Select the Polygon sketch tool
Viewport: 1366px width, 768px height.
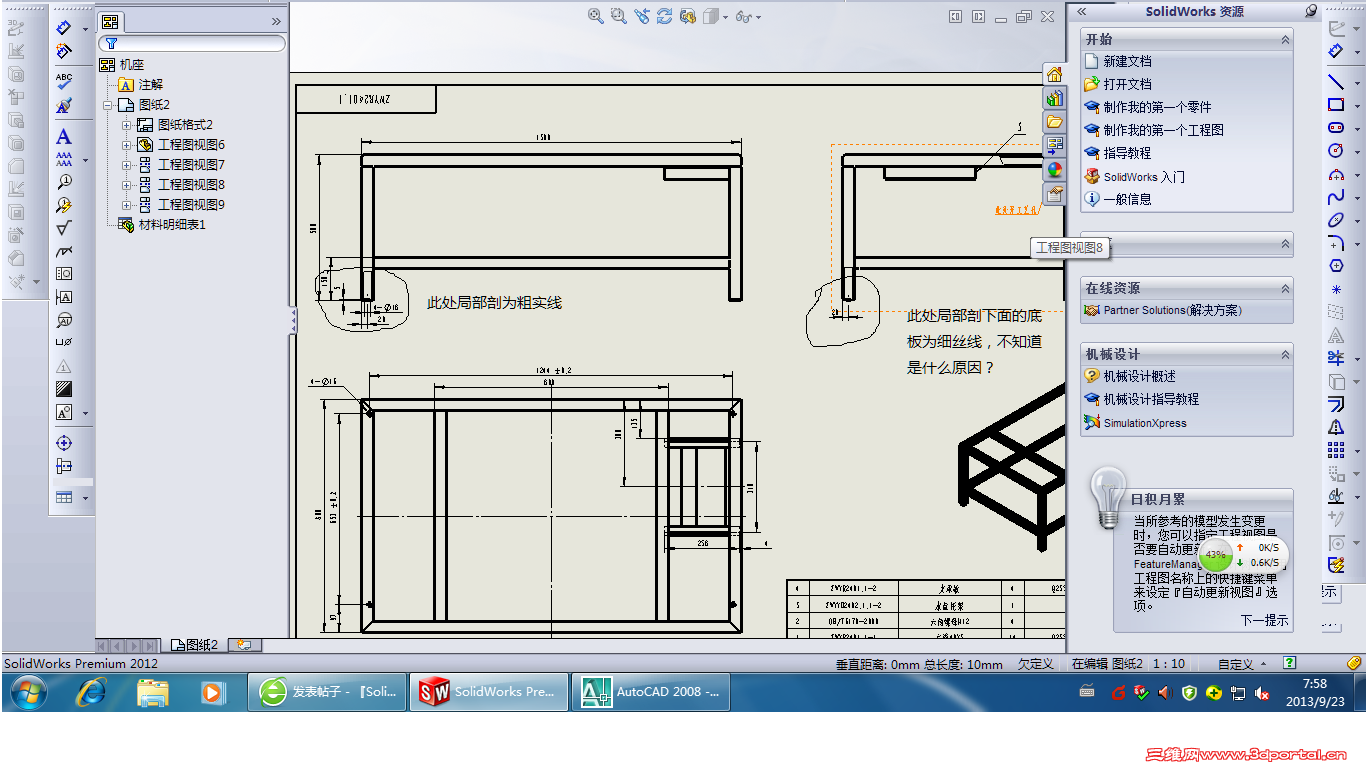[x=1336, y=266]
